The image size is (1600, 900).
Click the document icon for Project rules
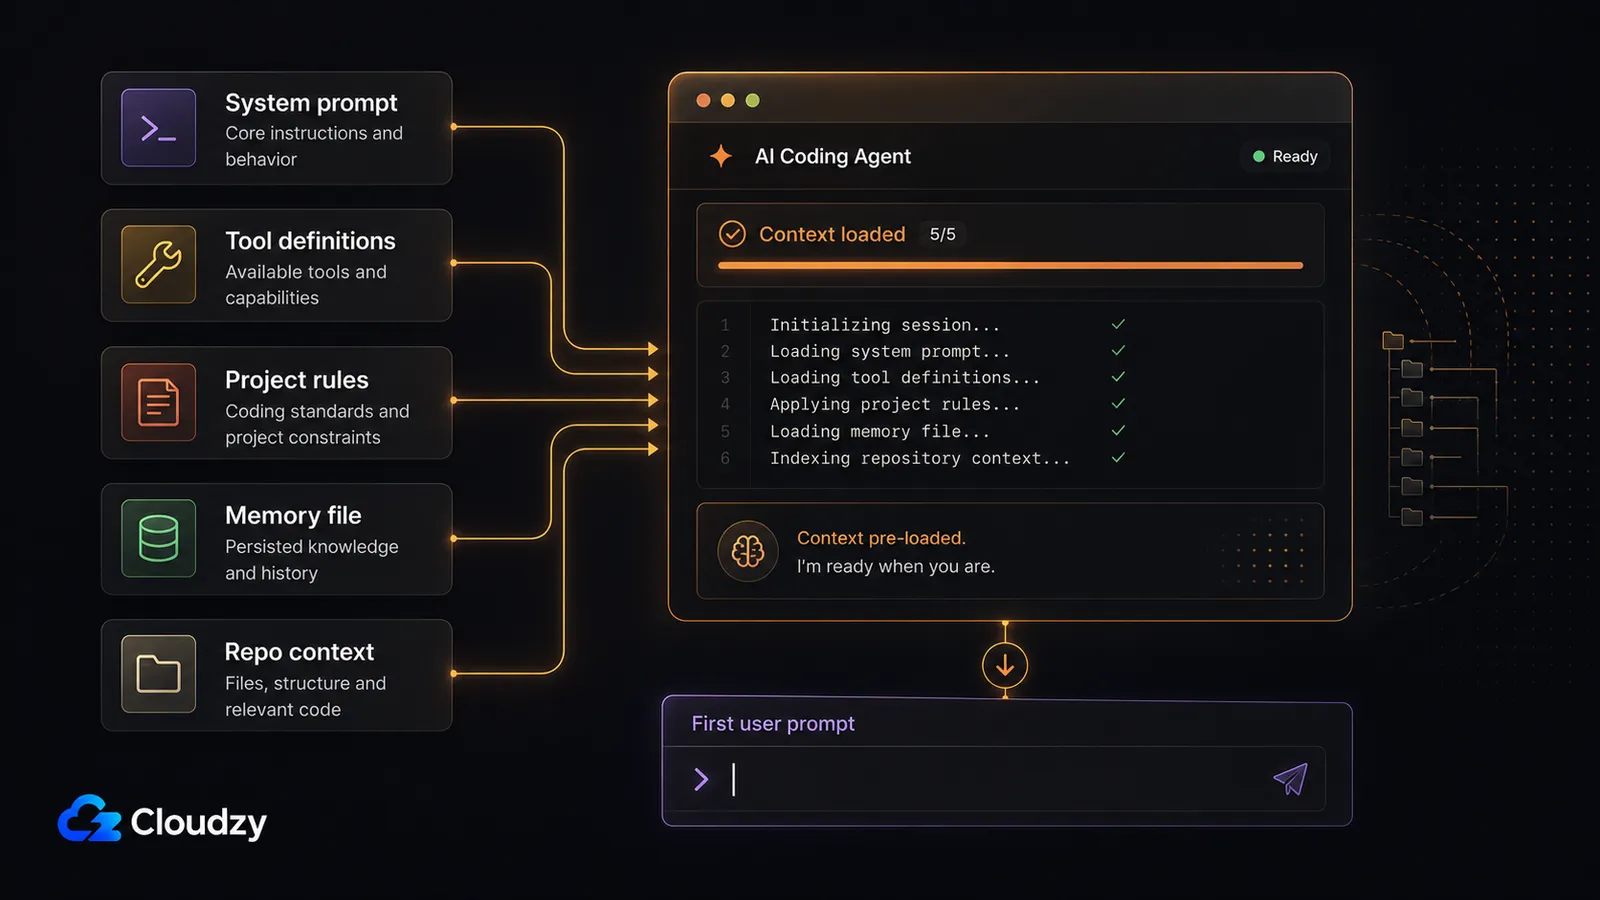158,403
